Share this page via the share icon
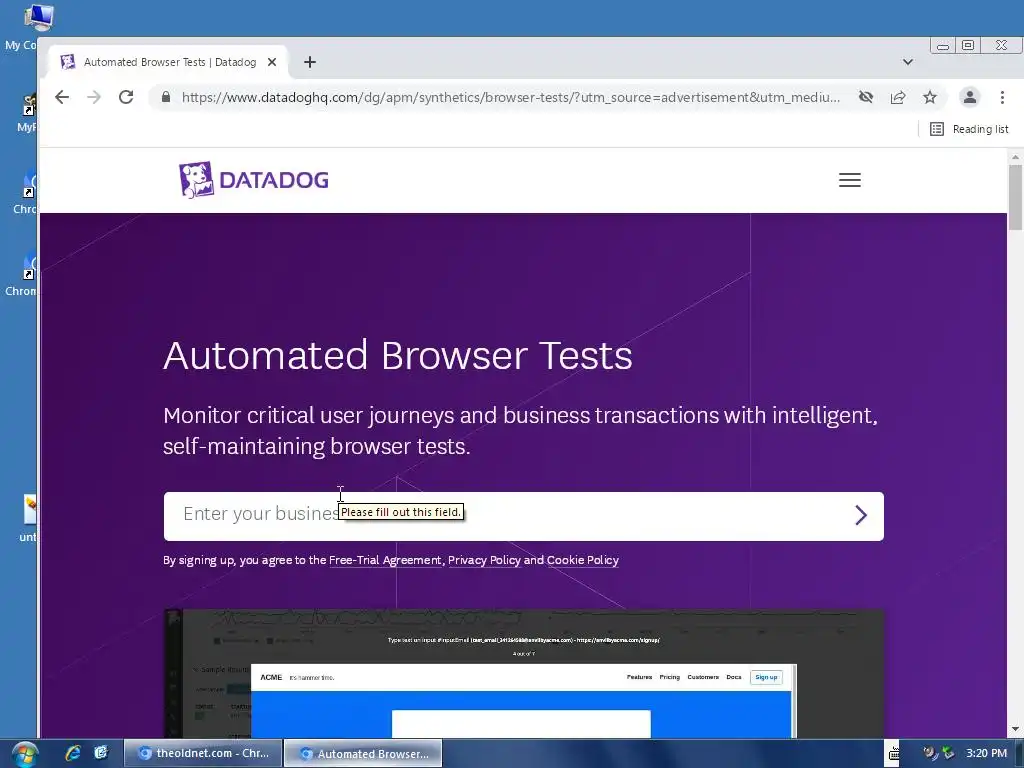This screenshot has height=768, width=1024. coord(898,97)
